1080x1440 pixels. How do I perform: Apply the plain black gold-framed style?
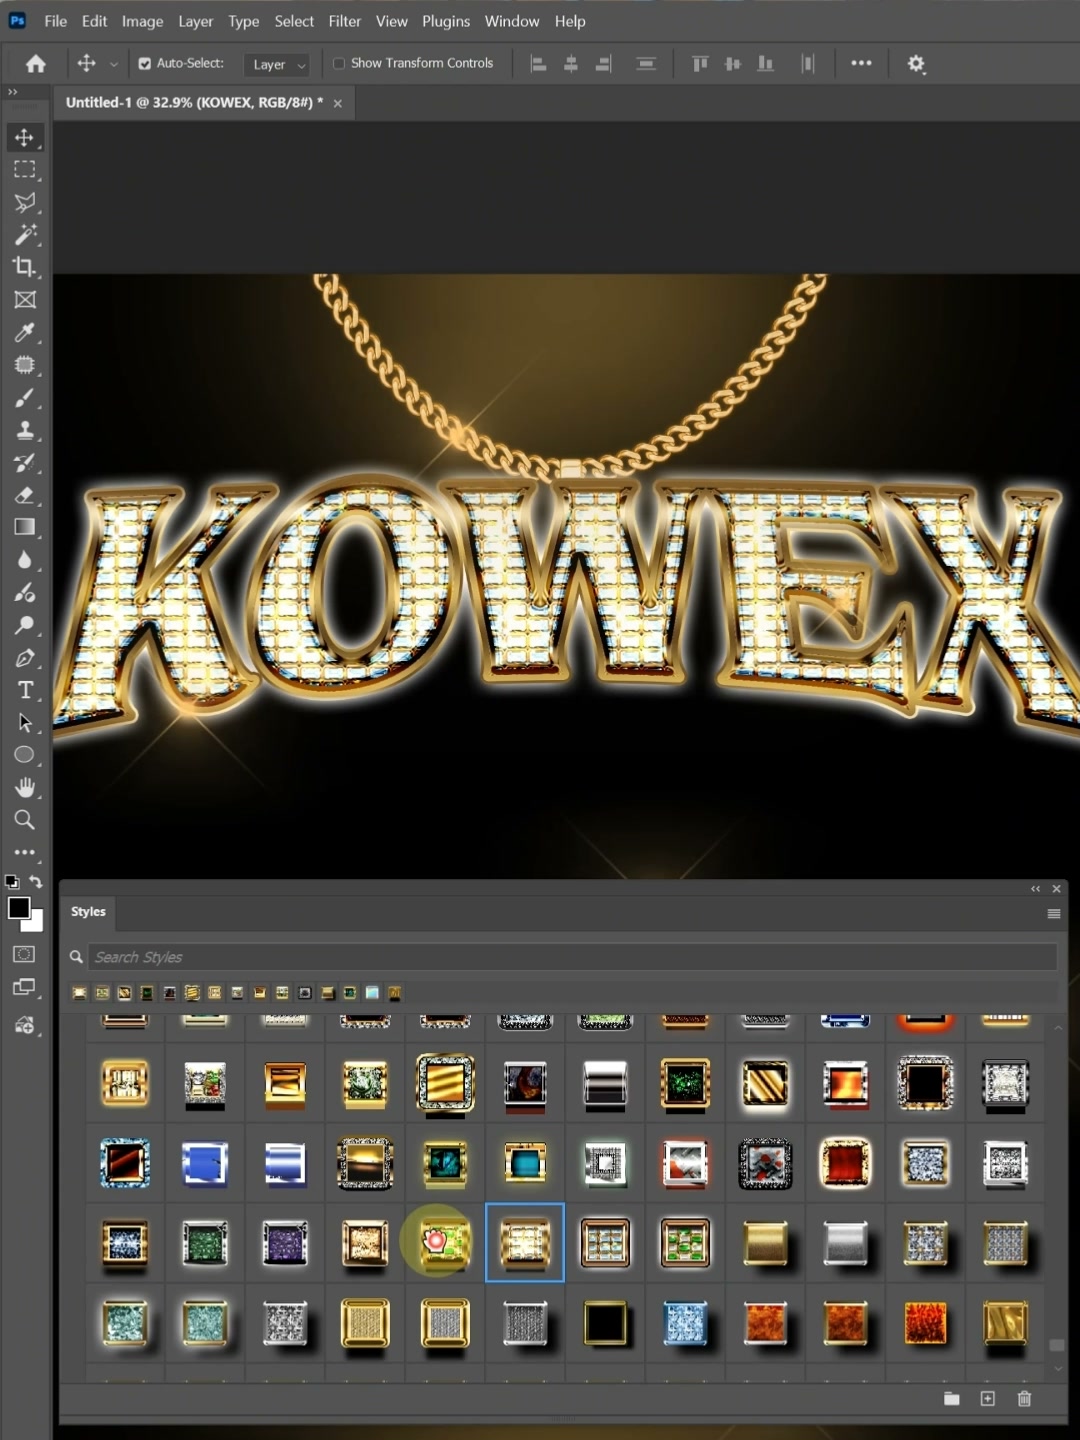605,1323
